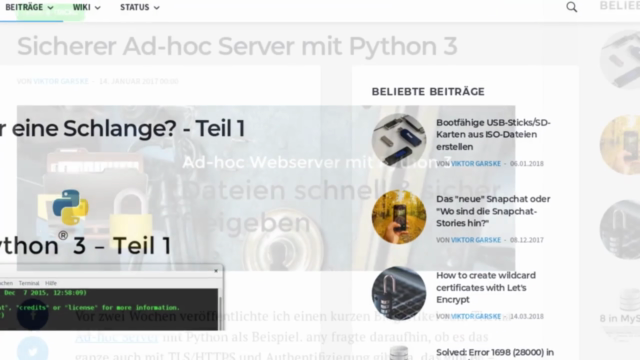Click author Viktor Garske under wildcard certificates post
This screenshot has height=360, width=640.
click(x=476, y=316)
